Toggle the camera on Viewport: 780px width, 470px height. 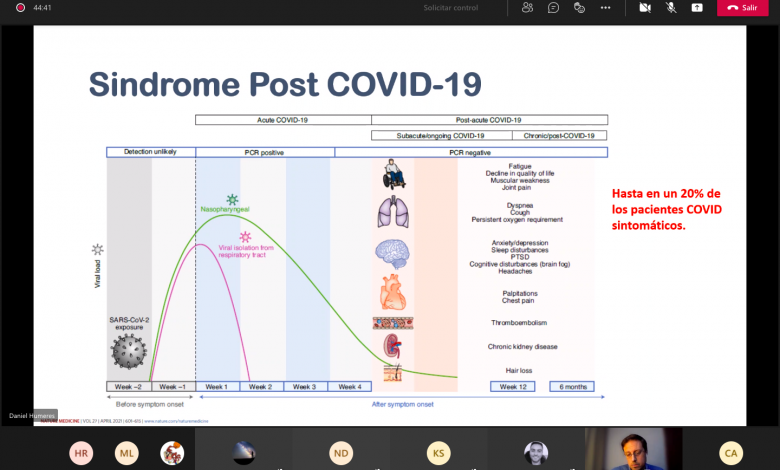(645, 8)
